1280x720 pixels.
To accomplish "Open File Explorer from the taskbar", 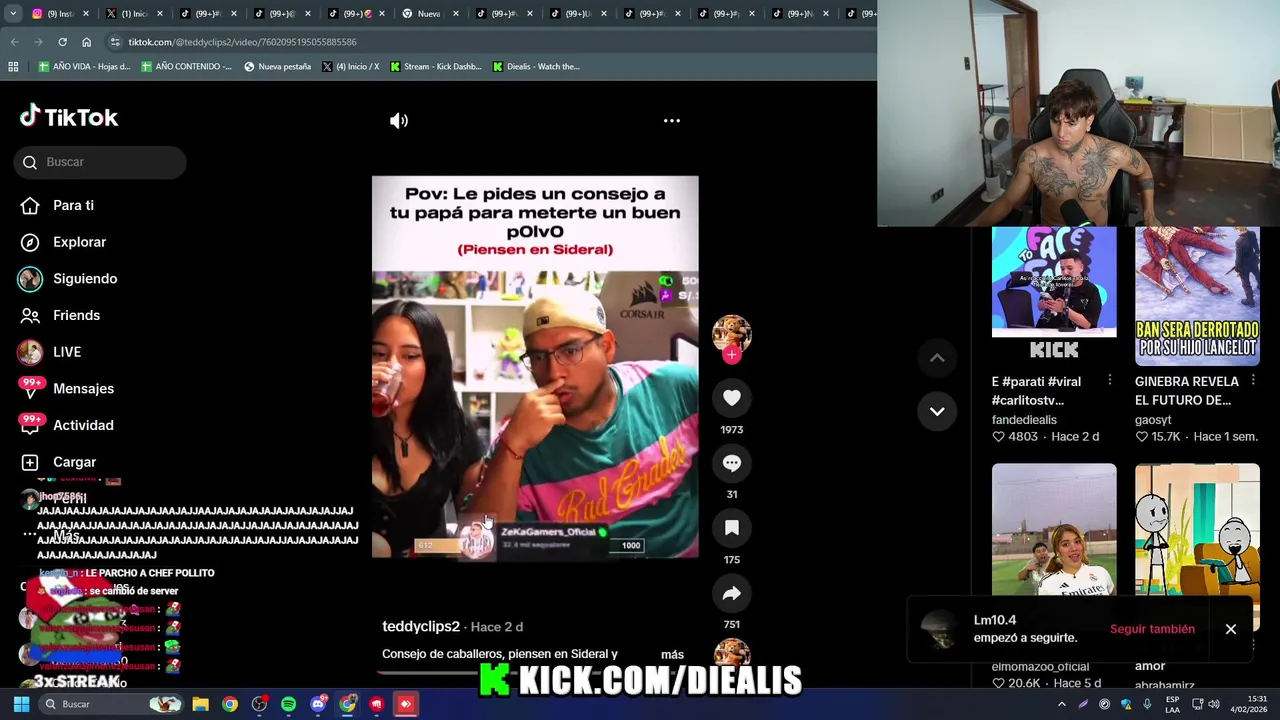I will click(200, 704).
